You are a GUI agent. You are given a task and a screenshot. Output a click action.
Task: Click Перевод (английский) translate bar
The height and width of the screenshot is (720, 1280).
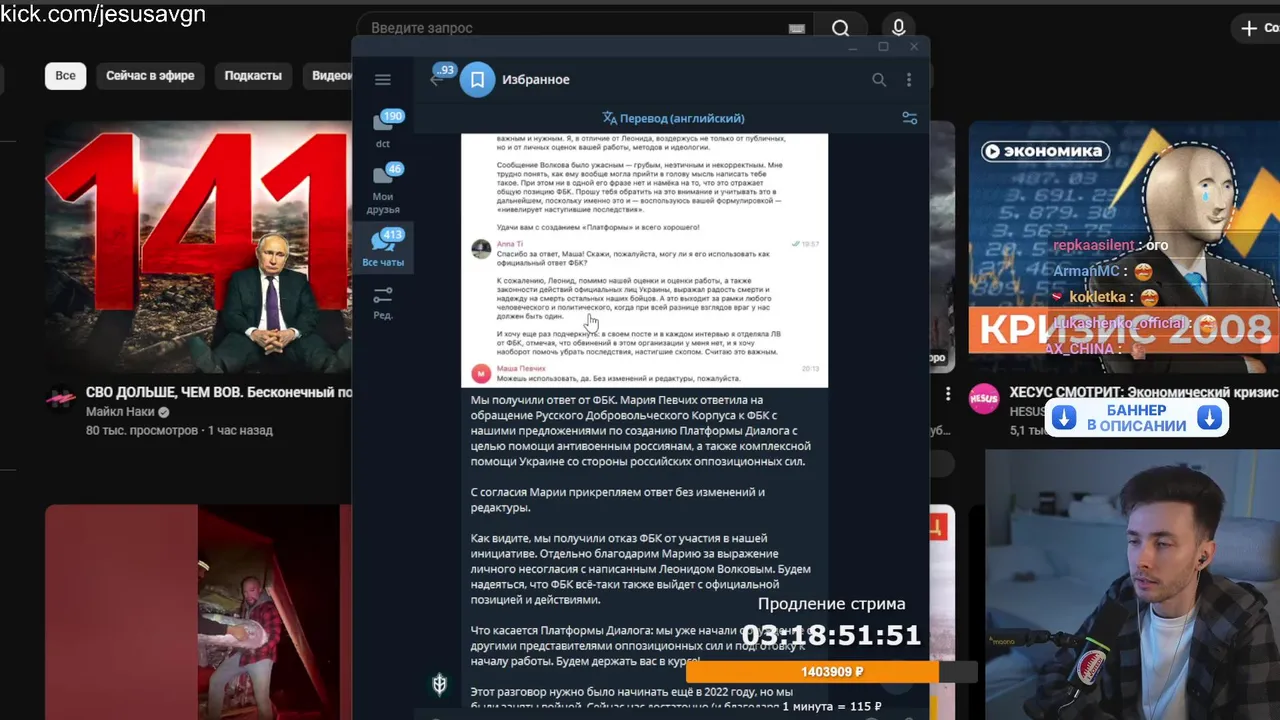point(673,118)
